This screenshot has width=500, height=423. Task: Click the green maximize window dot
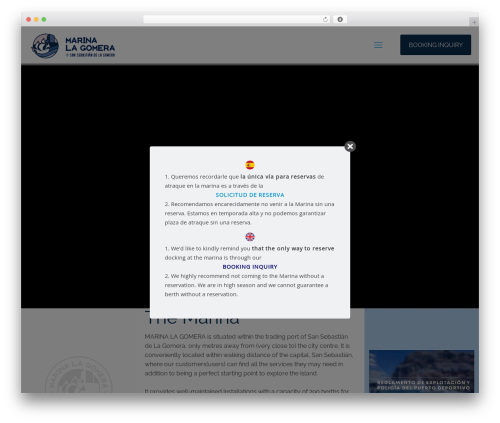(44, 20)
